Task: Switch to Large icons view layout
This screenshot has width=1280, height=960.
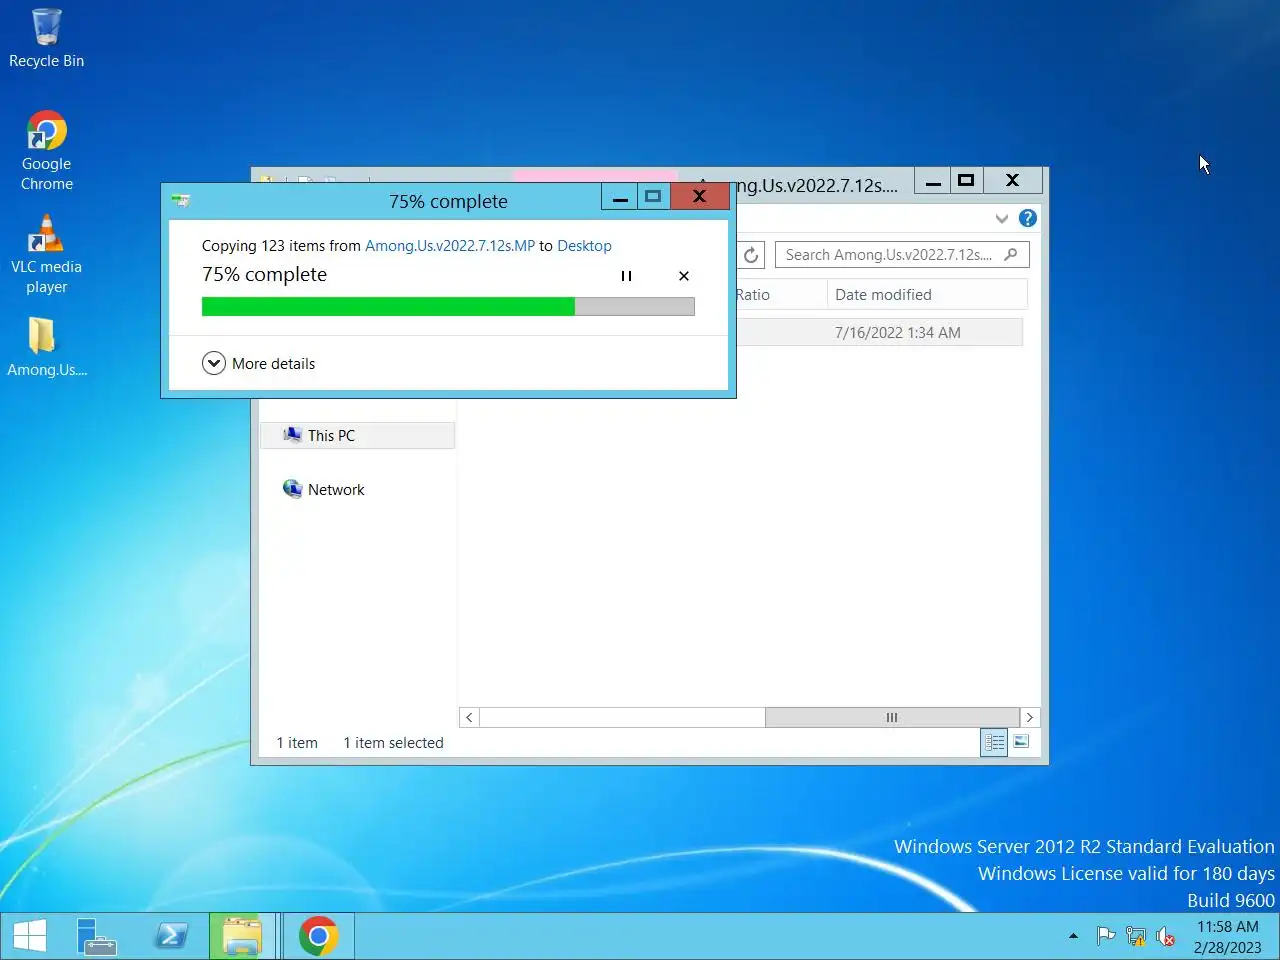Action: click(1021, 742)
